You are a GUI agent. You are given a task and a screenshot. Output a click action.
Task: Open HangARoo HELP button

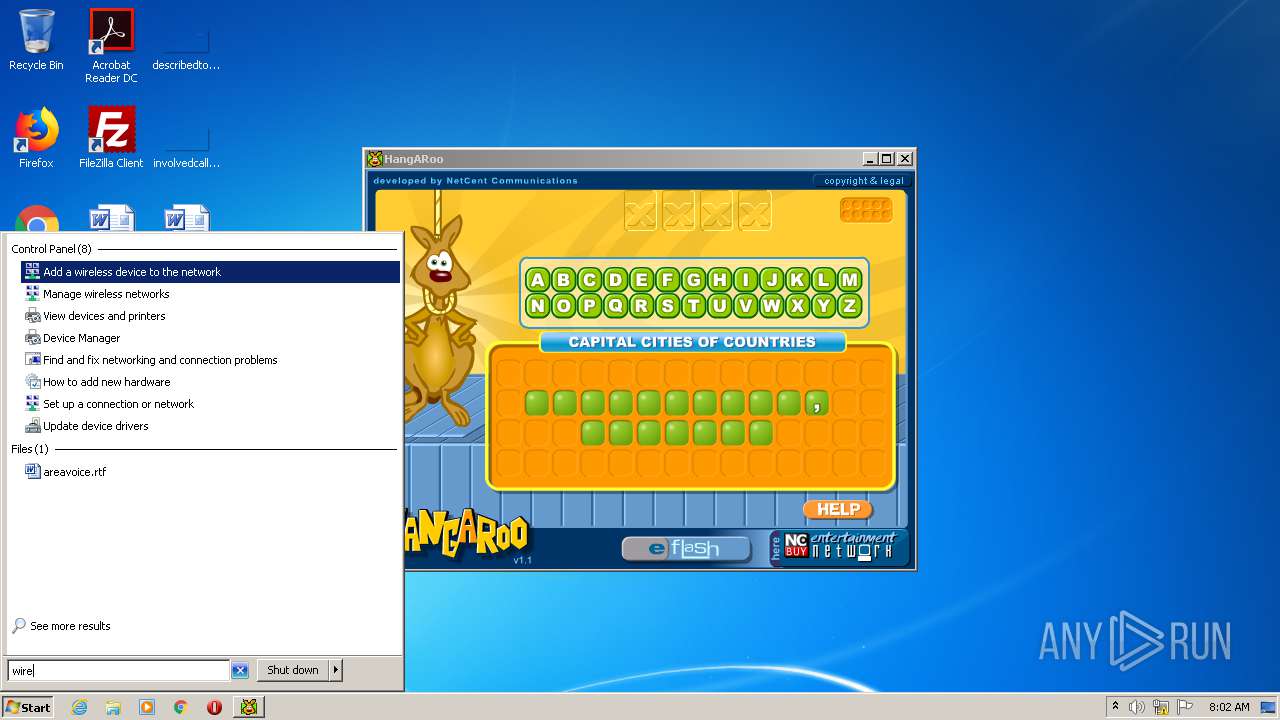click(x=838, y=509)
